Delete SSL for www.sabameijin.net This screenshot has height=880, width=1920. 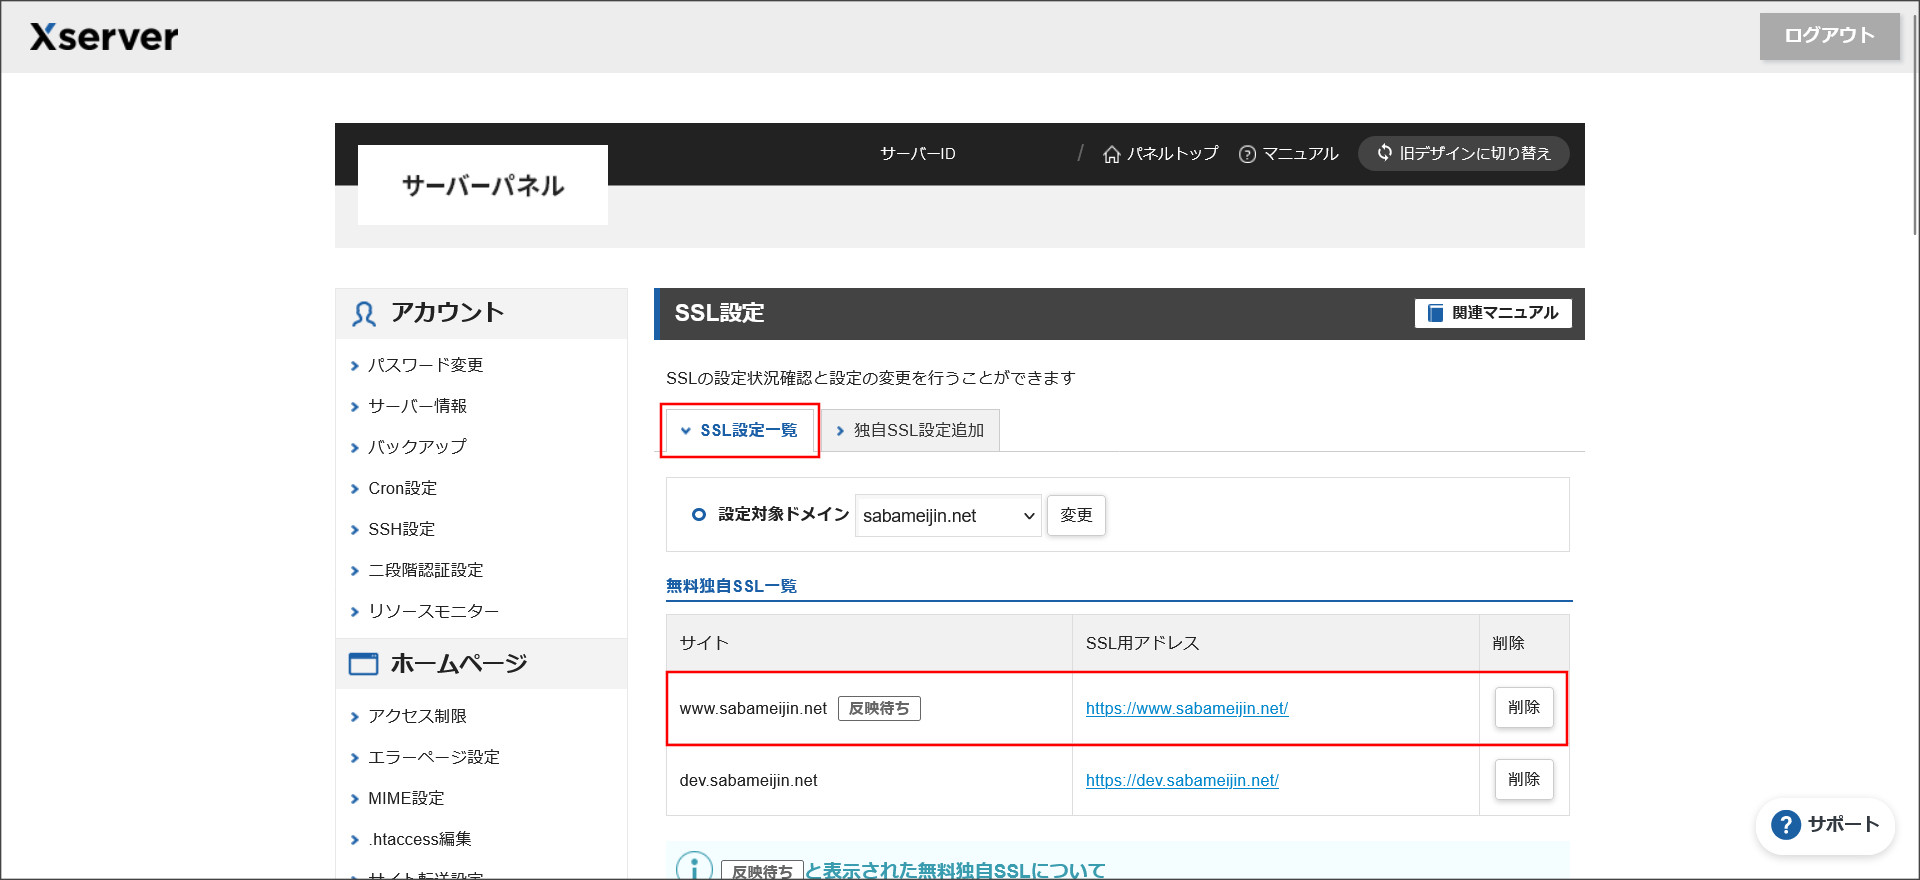click(1523, 708)
